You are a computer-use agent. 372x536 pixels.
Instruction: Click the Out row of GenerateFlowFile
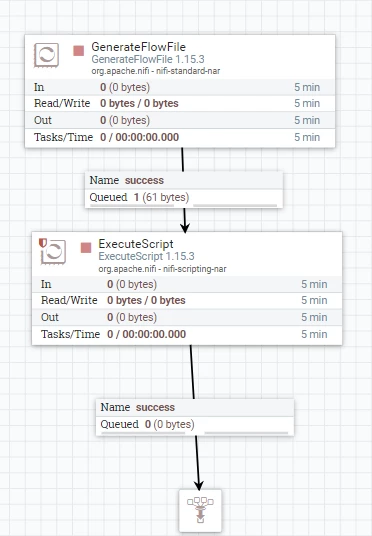pos(180,120)
